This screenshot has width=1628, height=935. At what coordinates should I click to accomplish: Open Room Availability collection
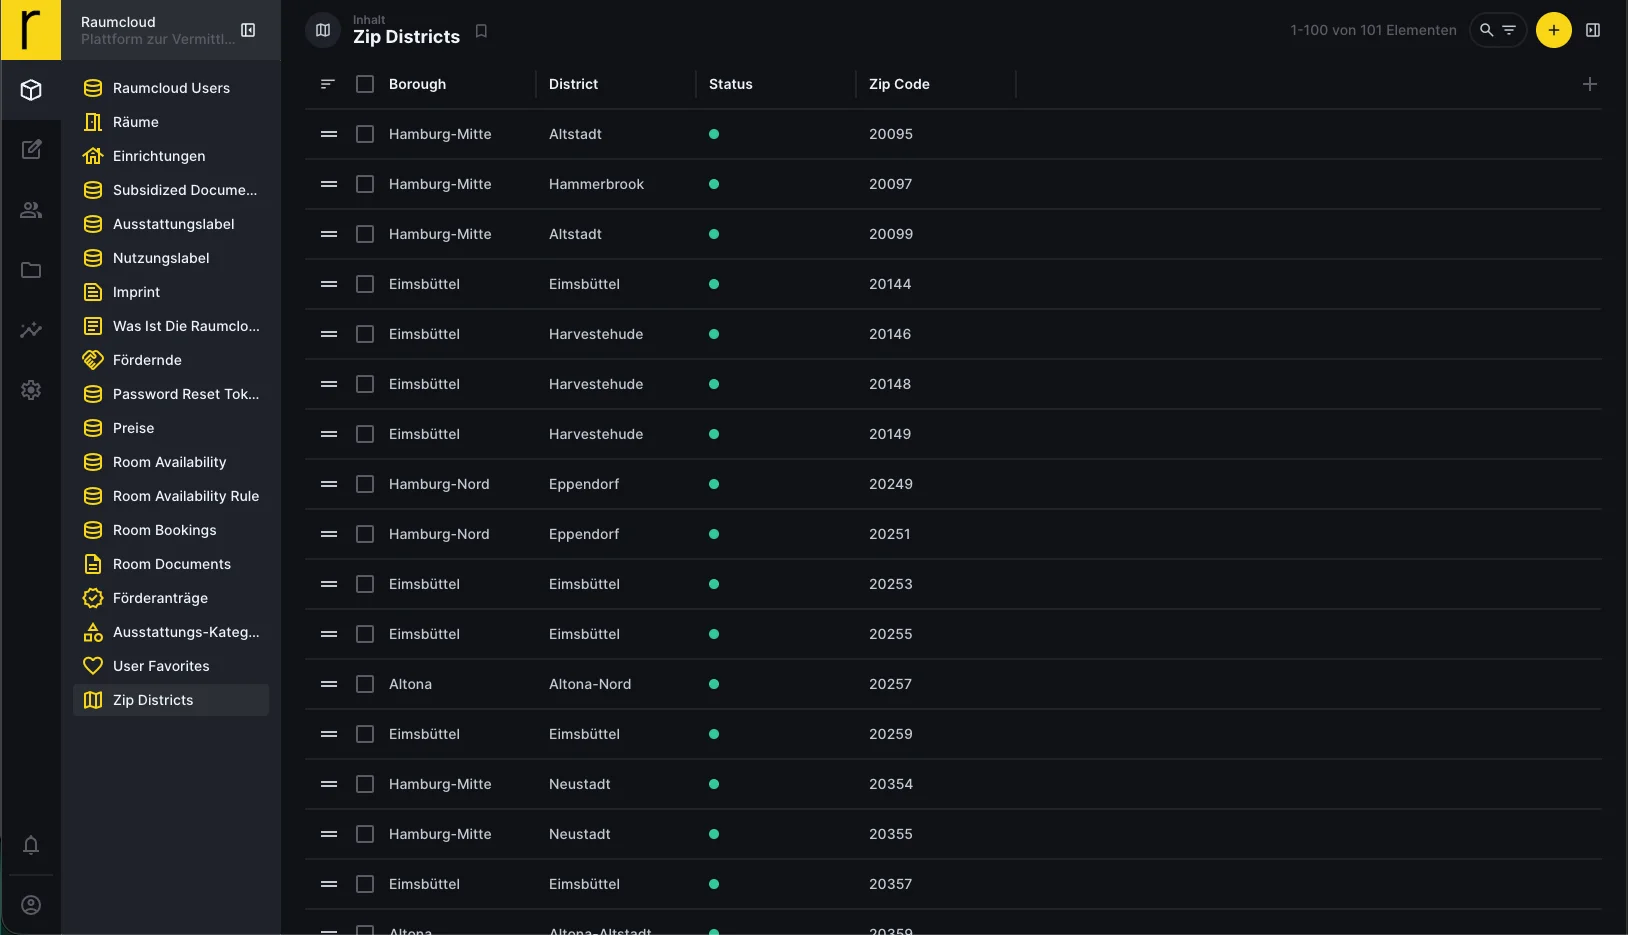(171, 462)
